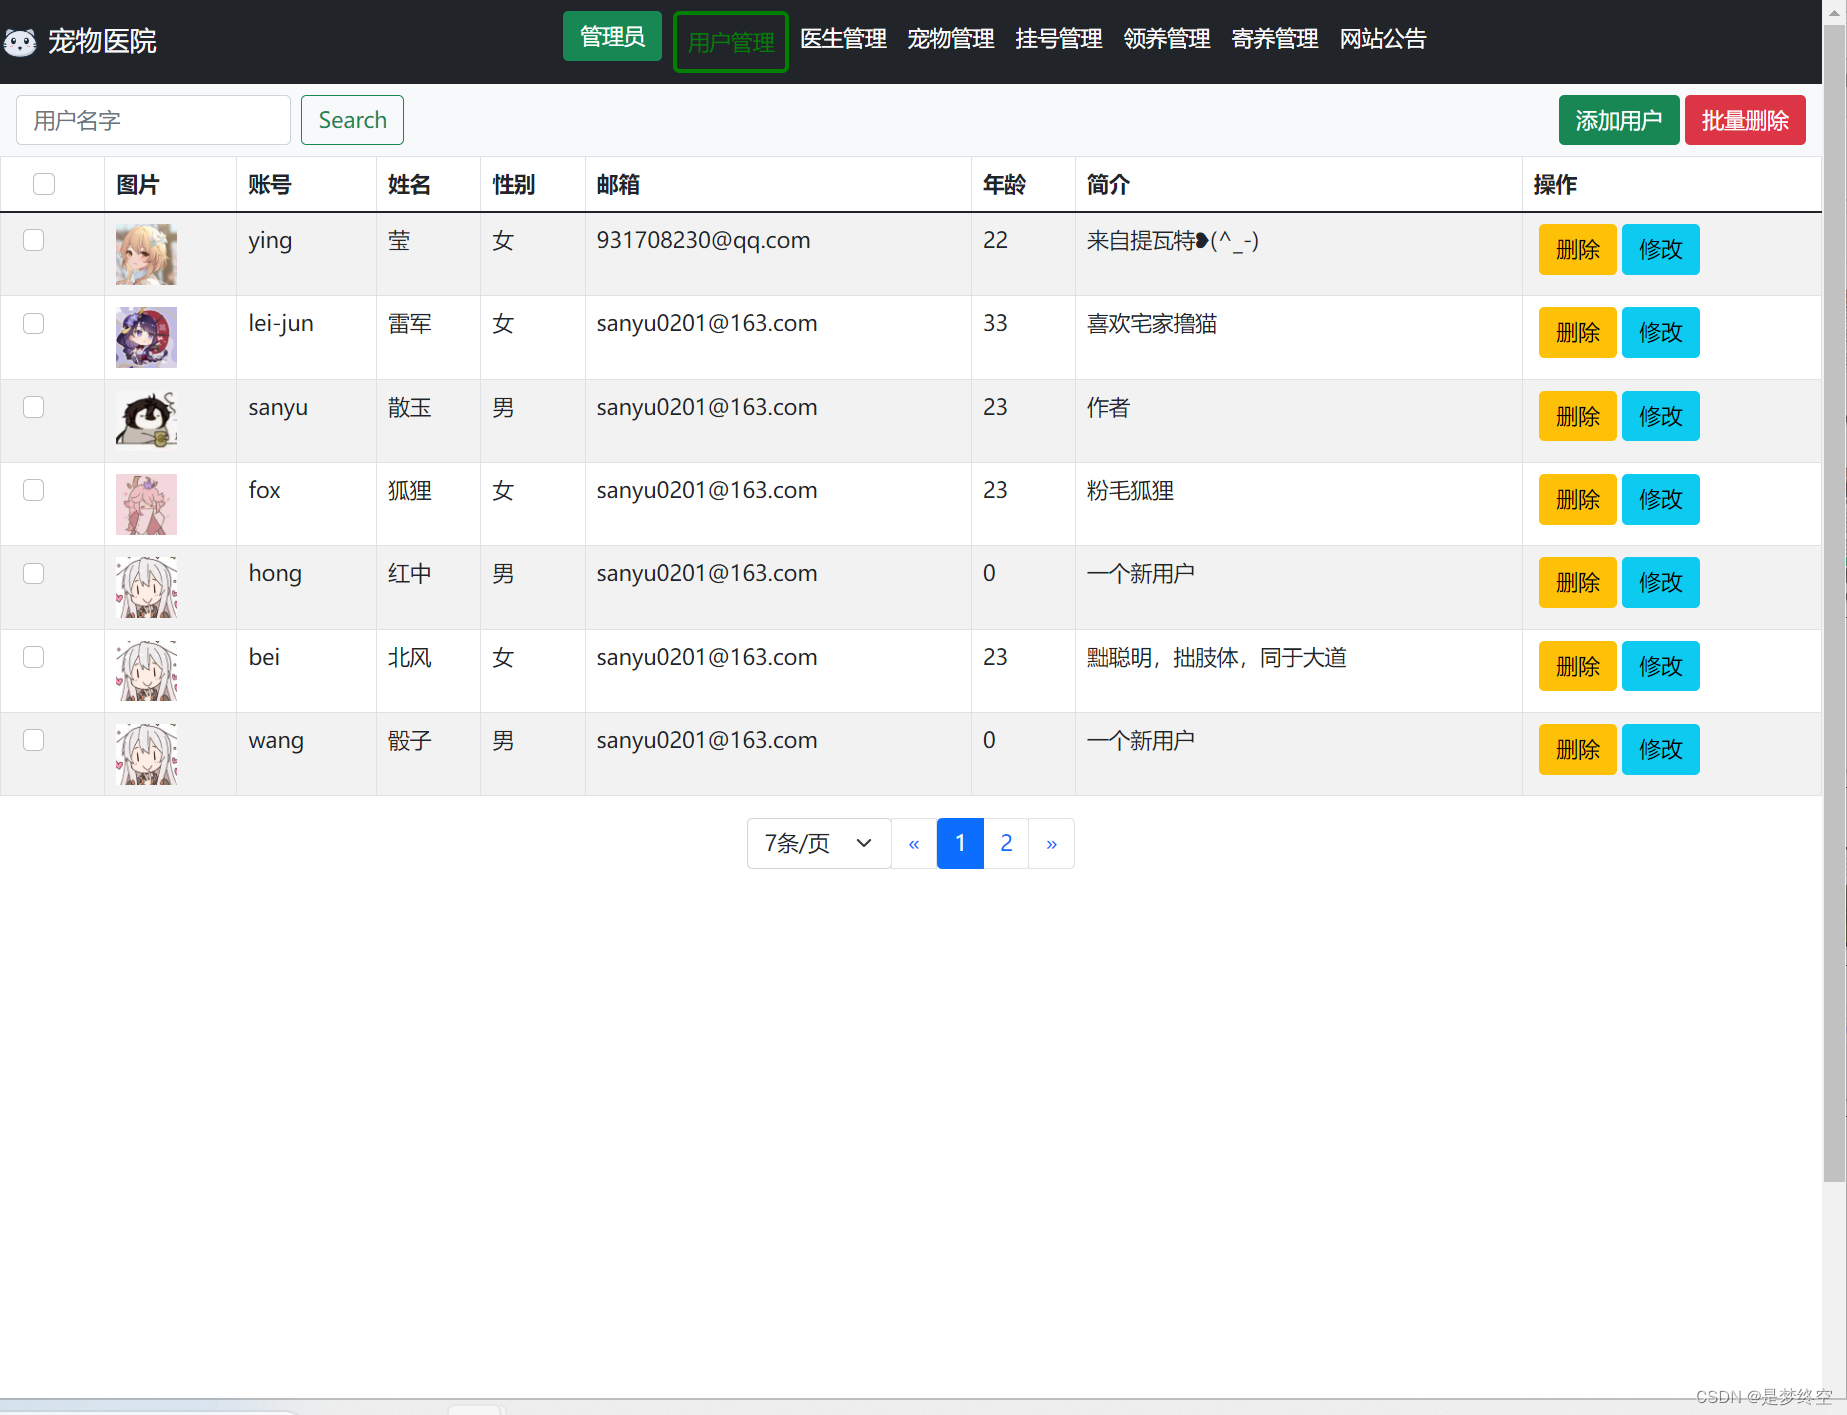This screenshot has width=1847, height=1415.
Task: Check the checkbox for user sanyu
Action: [x=34, y=407]
